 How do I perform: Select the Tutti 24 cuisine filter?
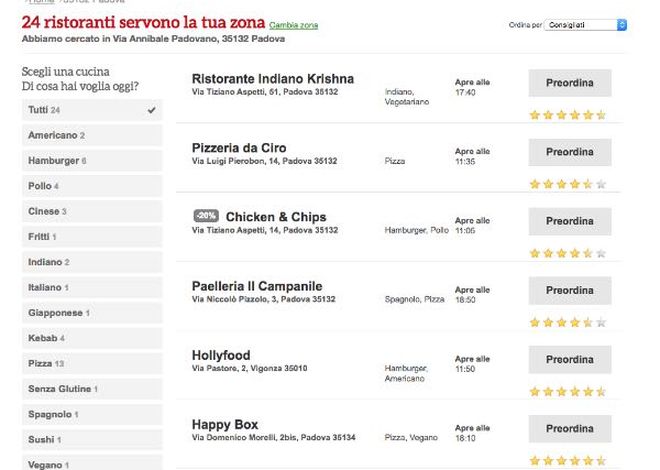pos(92,110)
